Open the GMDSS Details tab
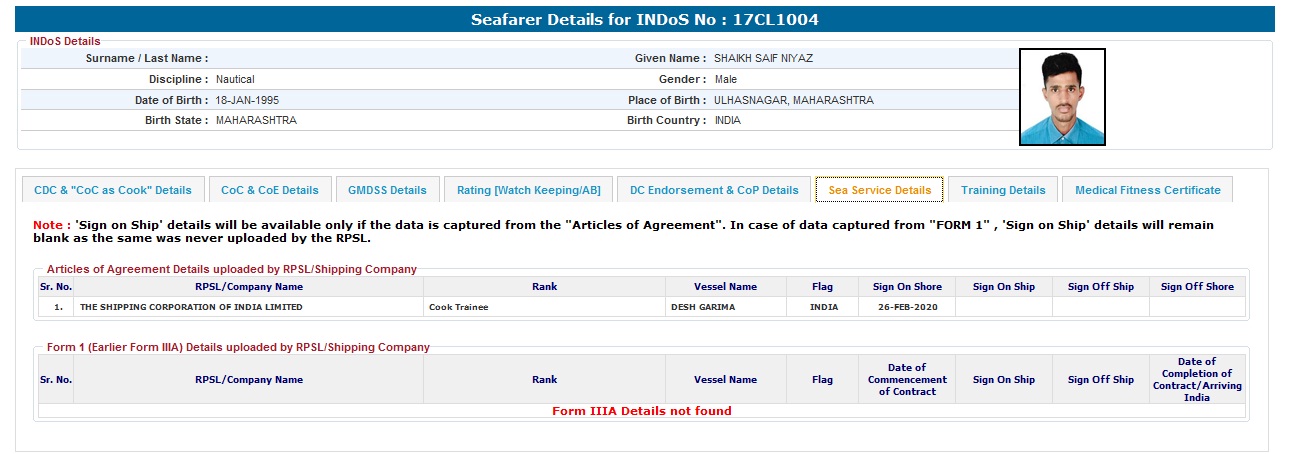The image size is (1300, 454). click(x=387, y=190)
